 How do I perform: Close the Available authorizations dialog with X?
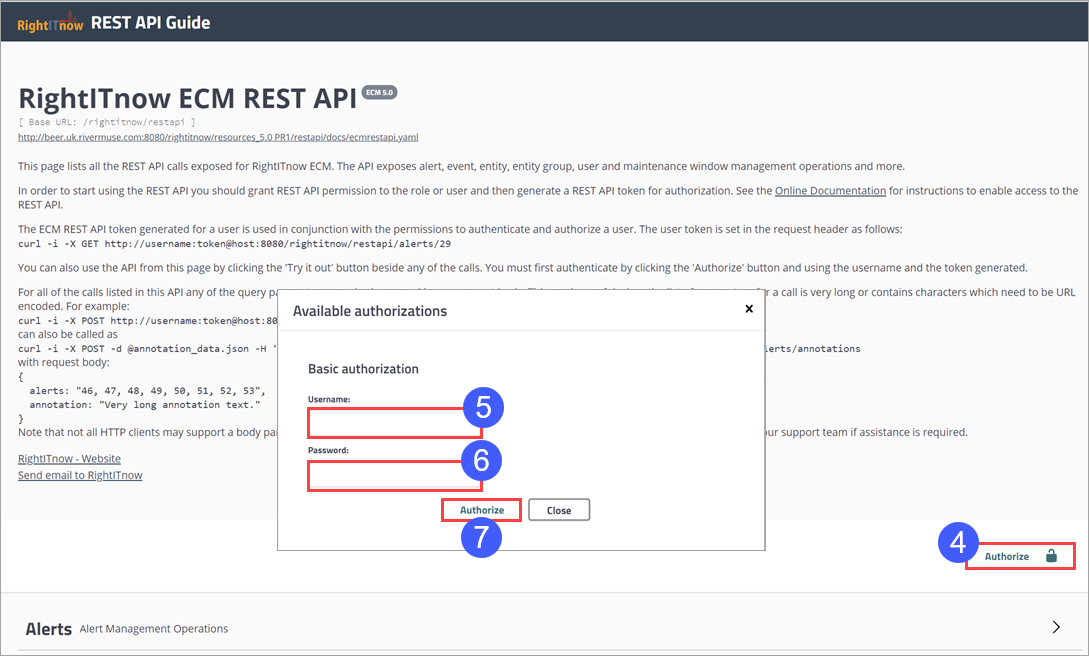tap(749, 309)
